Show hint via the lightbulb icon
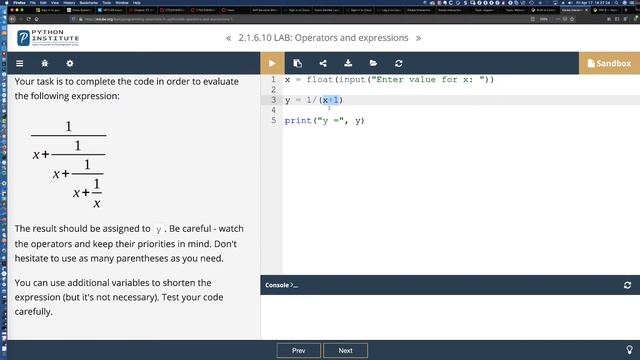640x360 pixels. (629, 350)
